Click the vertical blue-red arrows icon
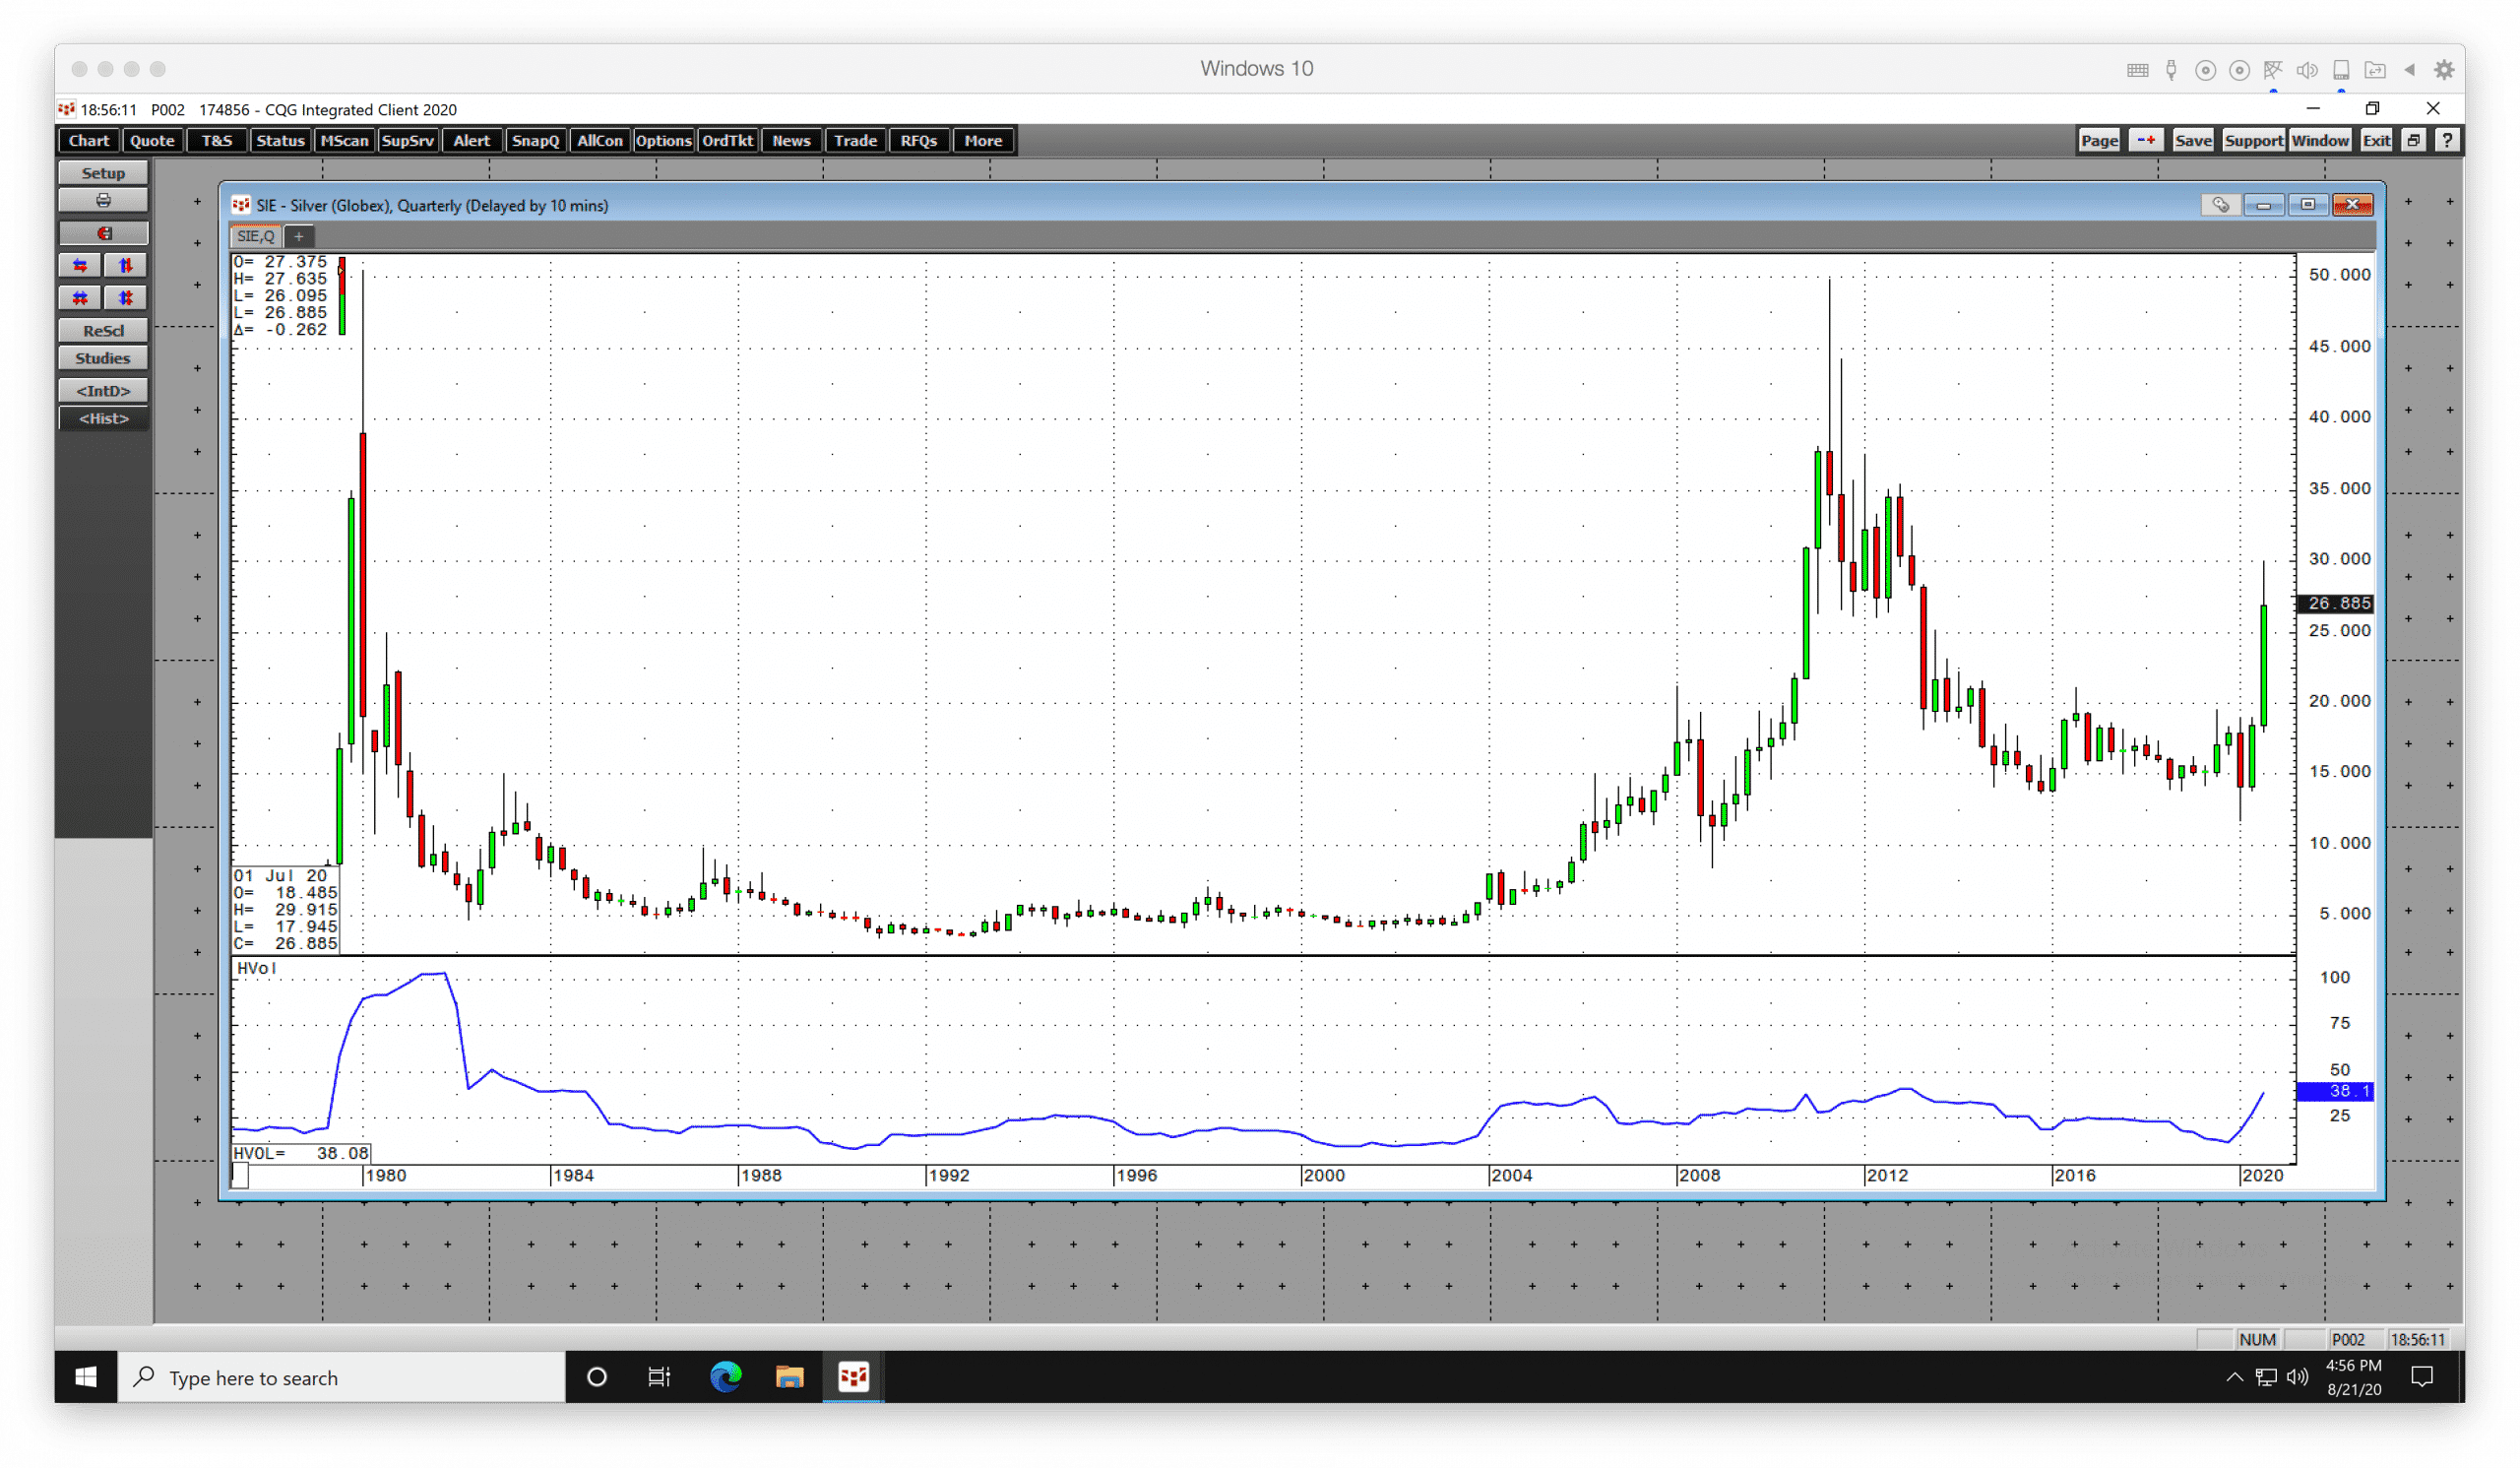The height and width of the screenshot is (1468, 2520). tap(125, 266)
